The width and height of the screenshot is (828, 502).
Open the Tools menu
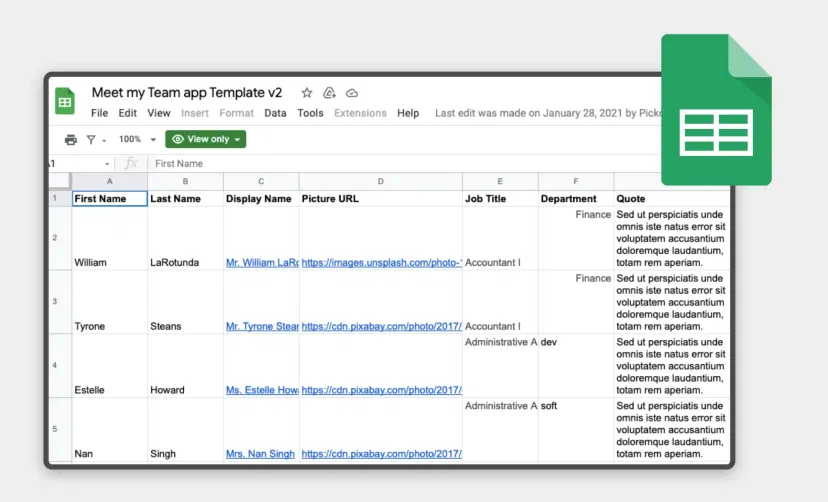tap(310, 114)
